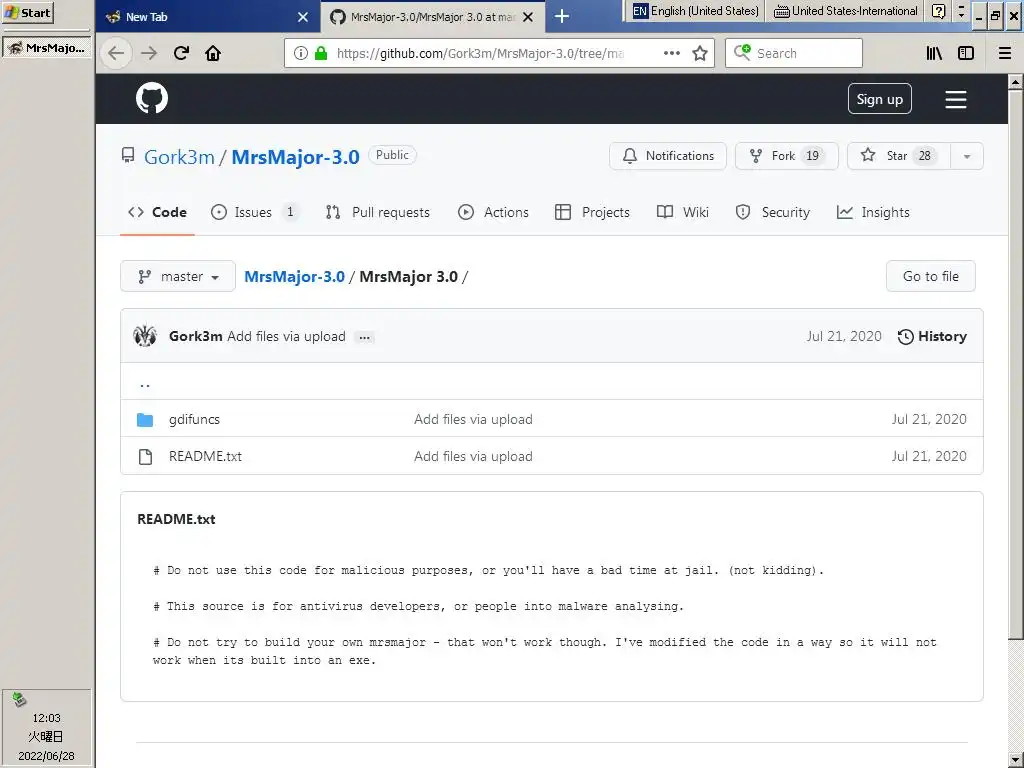
Task: Open the Security tab
Action: tap(773, 212)
